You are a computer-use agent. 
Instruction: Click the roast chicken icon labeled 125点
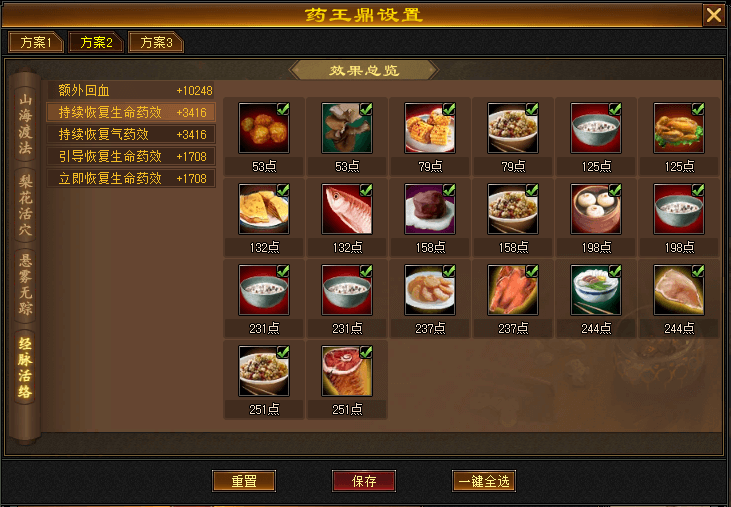point(679,128)
